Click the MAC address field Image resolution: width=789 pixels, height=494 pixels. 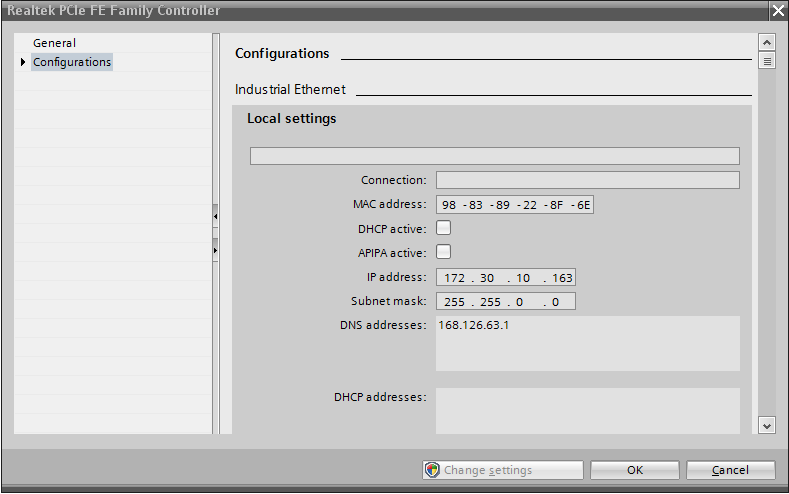point(515,205)
